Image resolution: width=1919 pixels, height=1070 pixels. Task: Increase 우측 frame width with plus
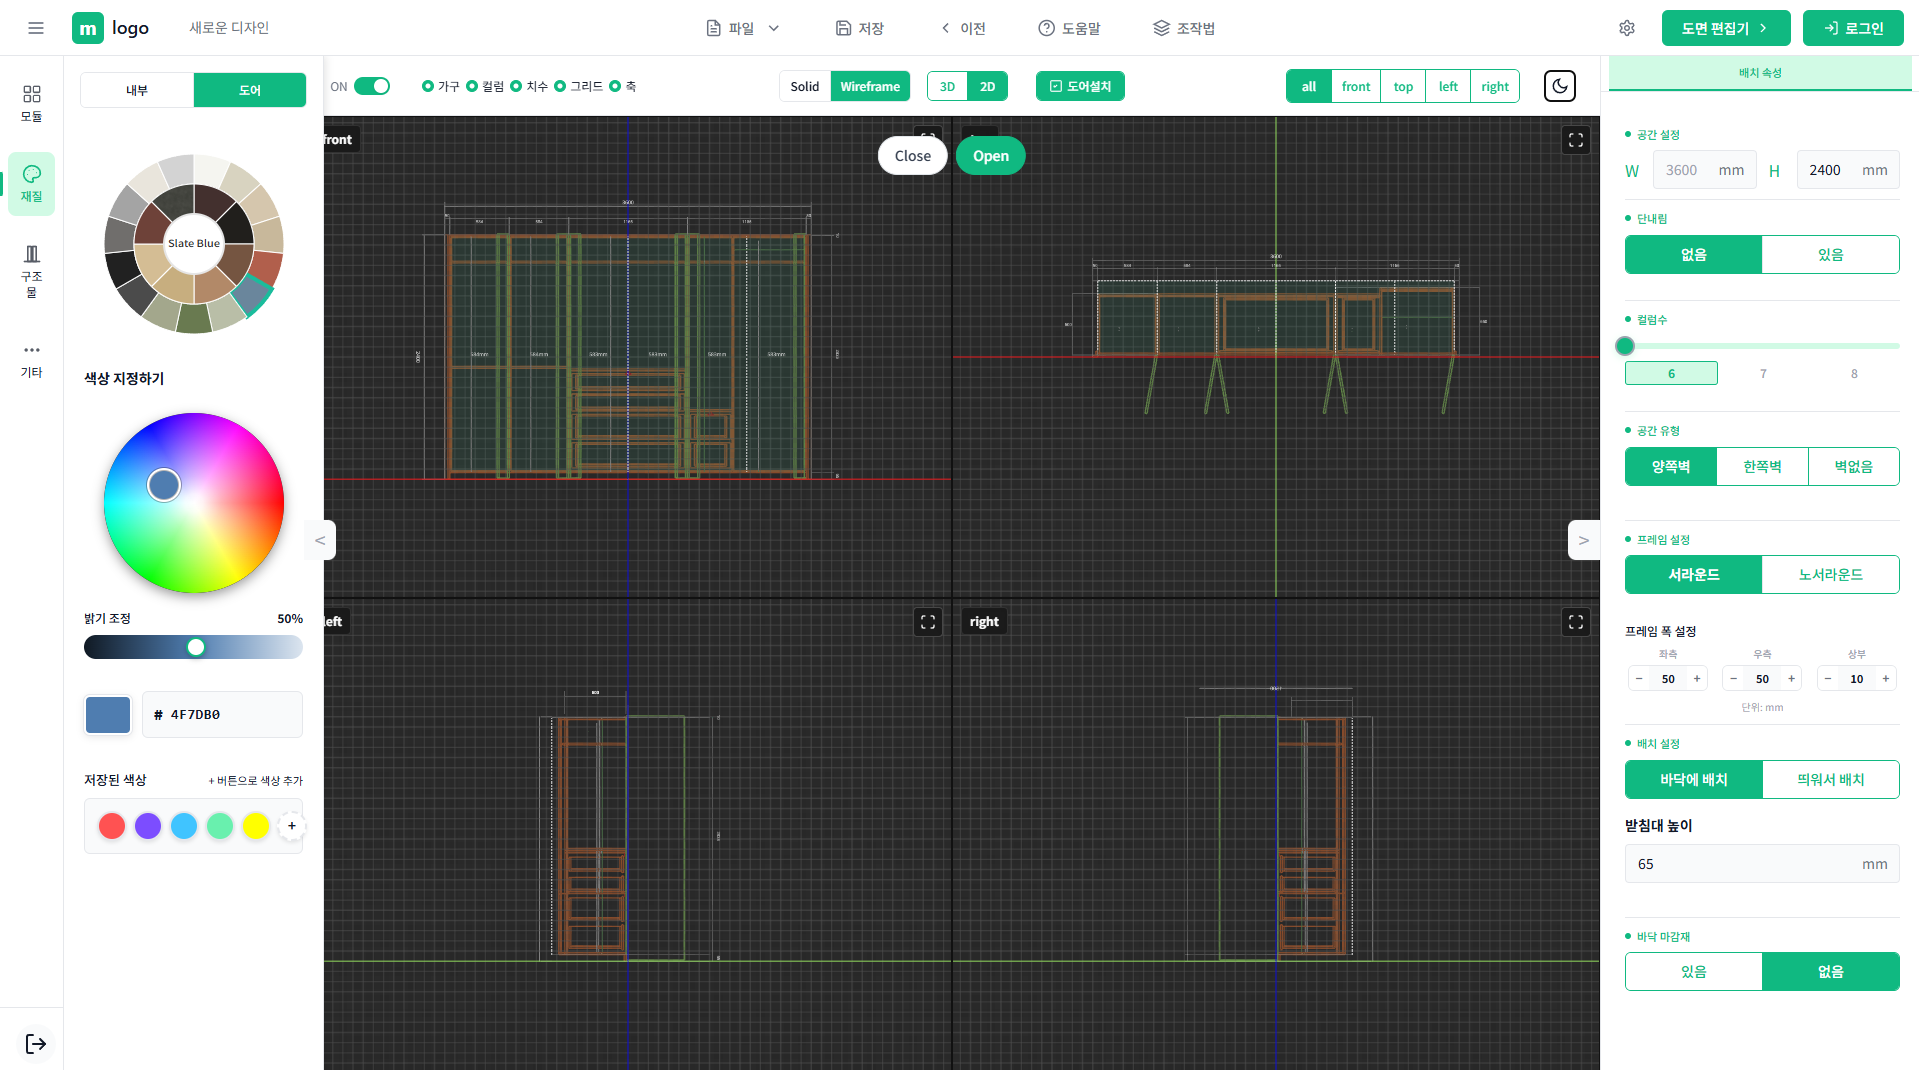tap(1791, 679)
